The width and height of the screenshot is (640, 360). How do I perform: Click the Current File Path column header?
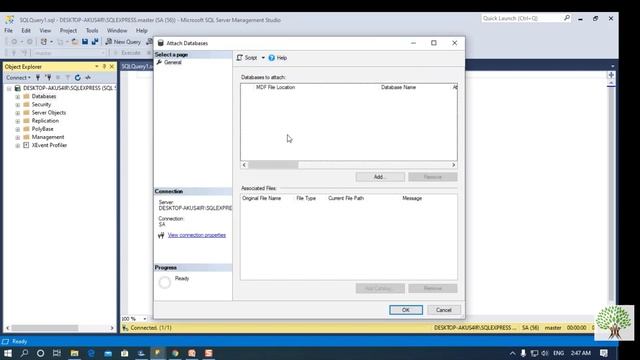point(346,198)
